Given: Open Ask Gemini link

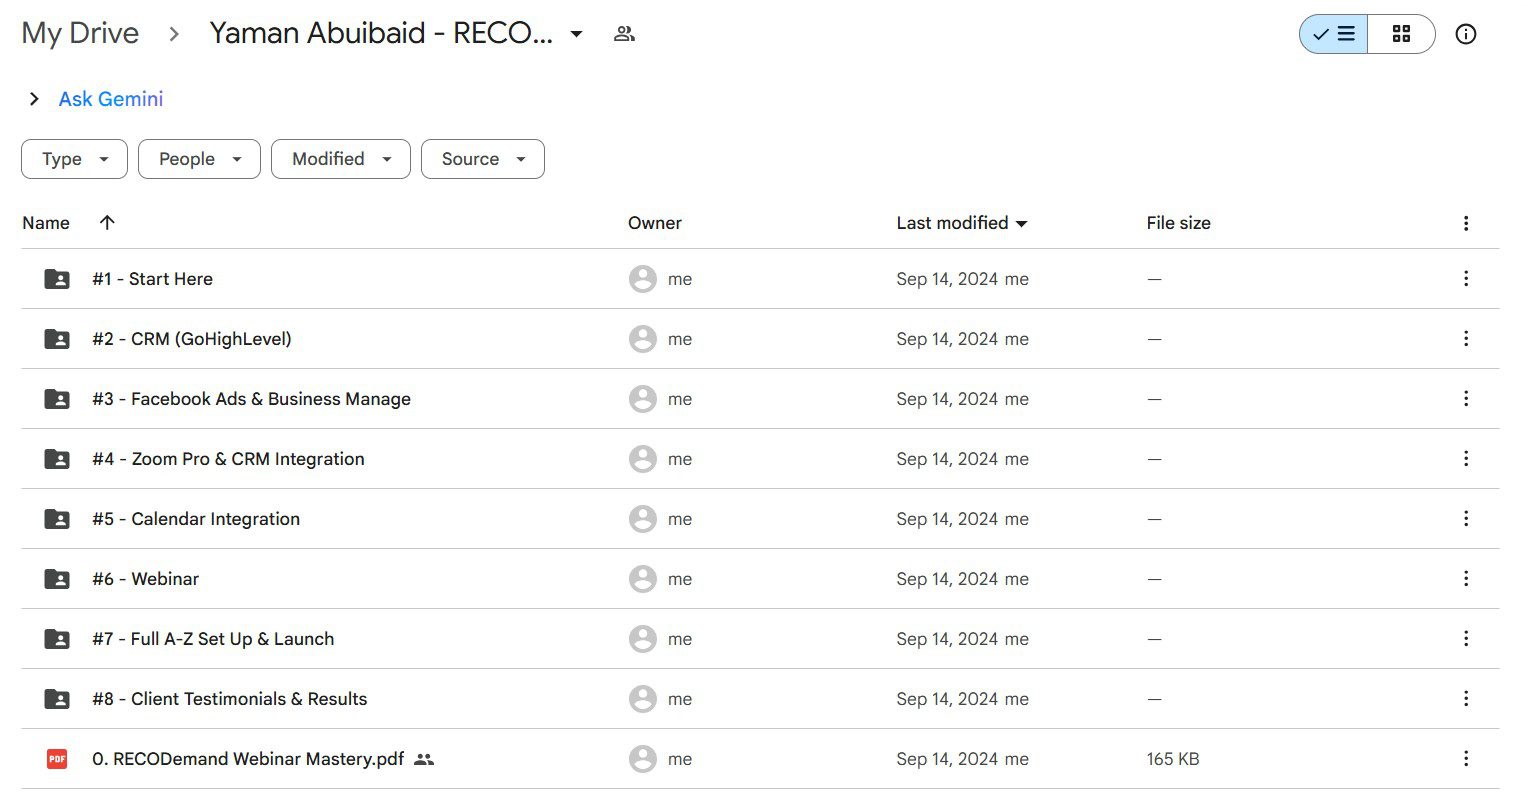Looking at the screenshot, I should coord(111,99).
